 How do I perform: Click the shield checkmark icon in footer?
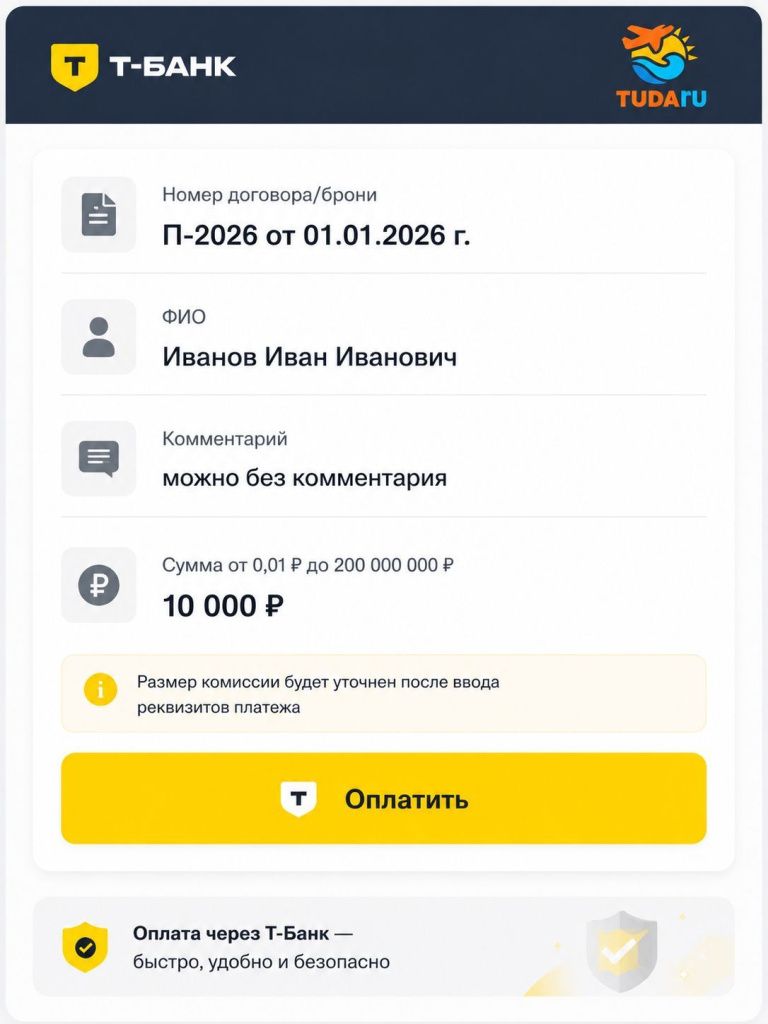click(85, 947)
